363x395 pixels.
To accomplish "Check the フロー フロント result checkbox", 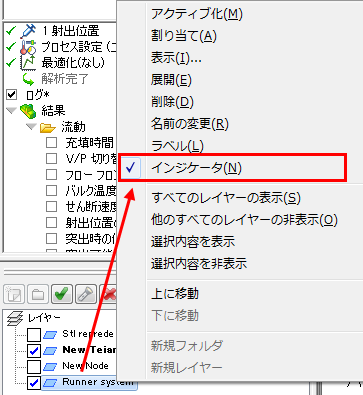I will point(51,174).
